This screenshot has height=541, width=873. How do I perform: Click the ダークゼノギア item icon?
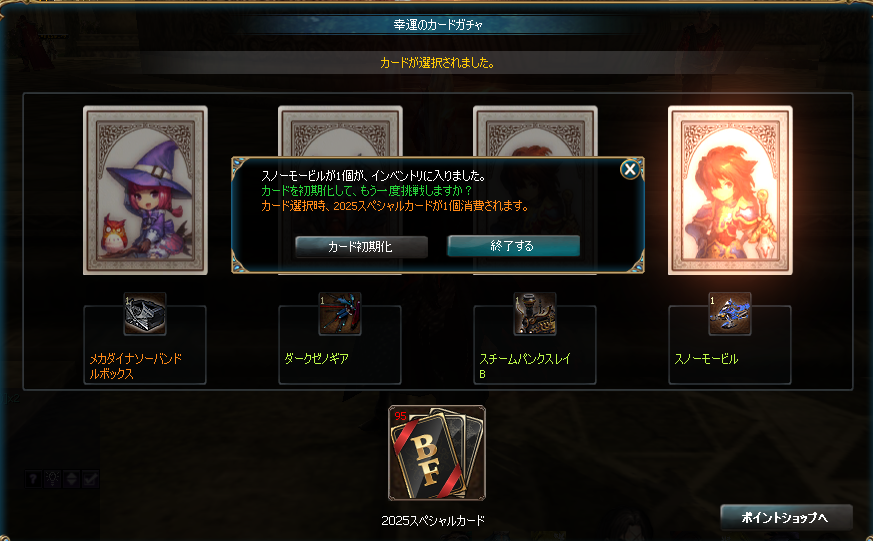(x=340, y=314)
